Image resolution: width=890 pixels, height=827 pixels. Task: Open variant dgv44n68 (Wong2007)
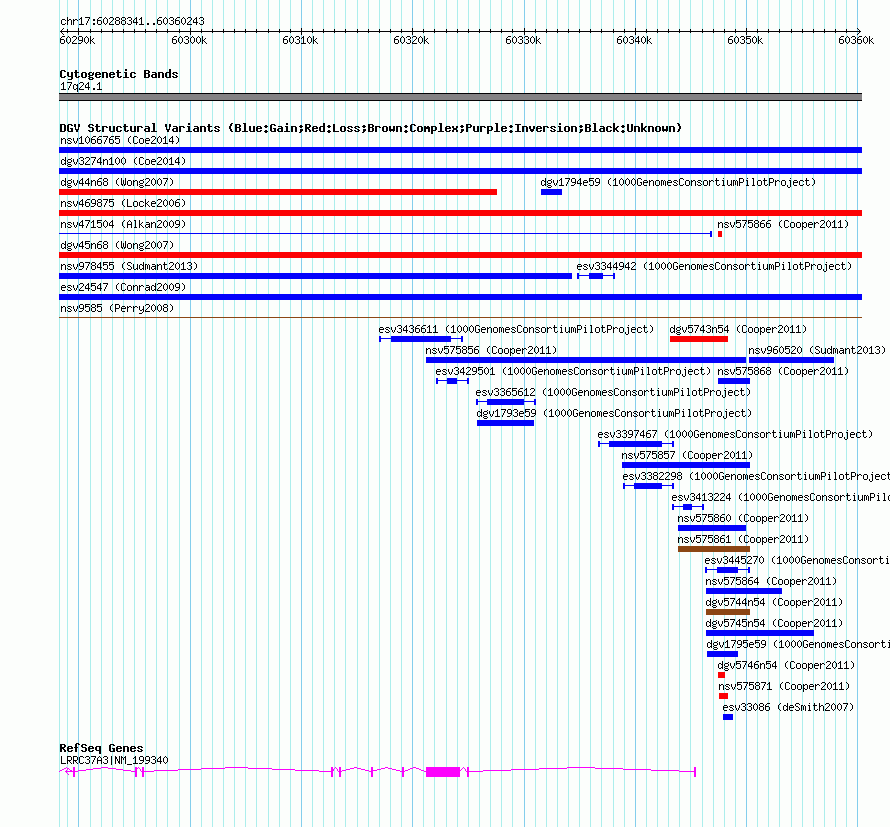tap(117, 182)
